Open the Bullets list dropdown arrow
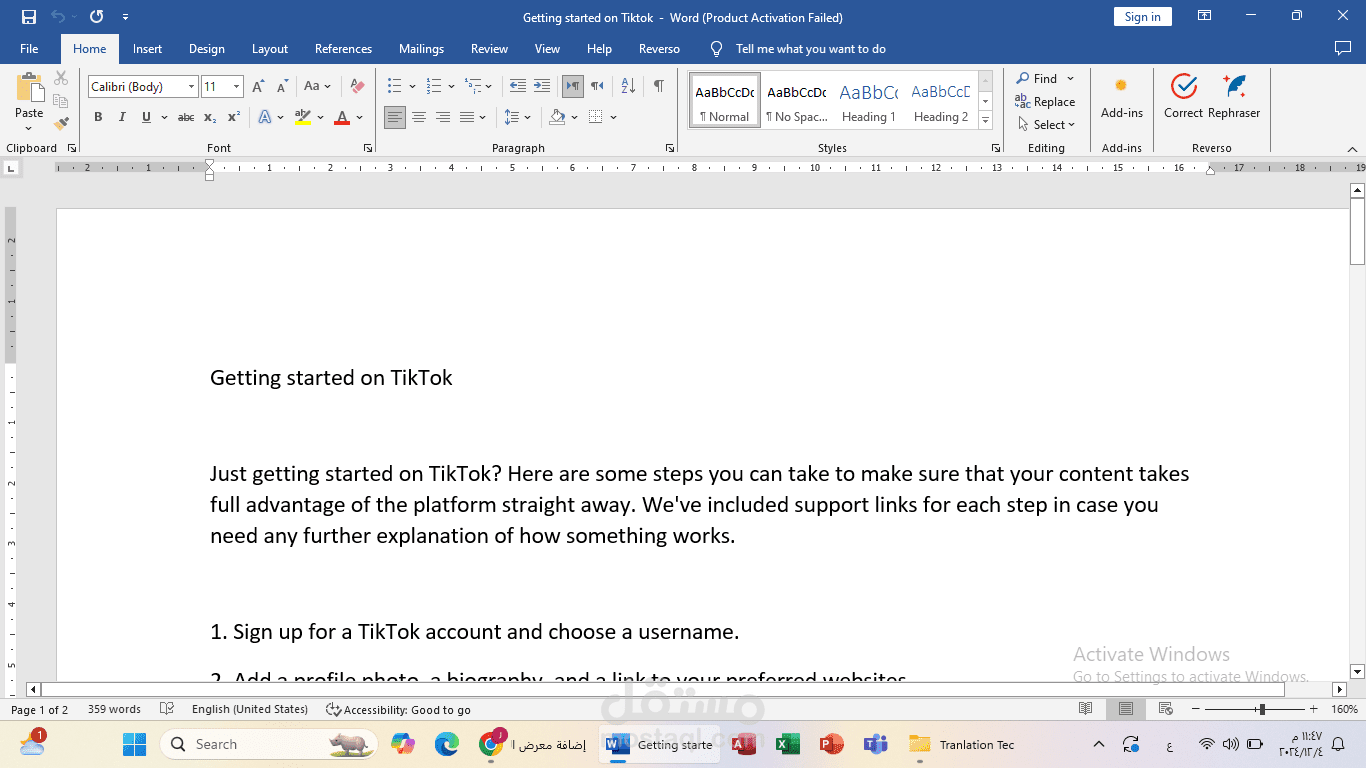 point(412,87)
